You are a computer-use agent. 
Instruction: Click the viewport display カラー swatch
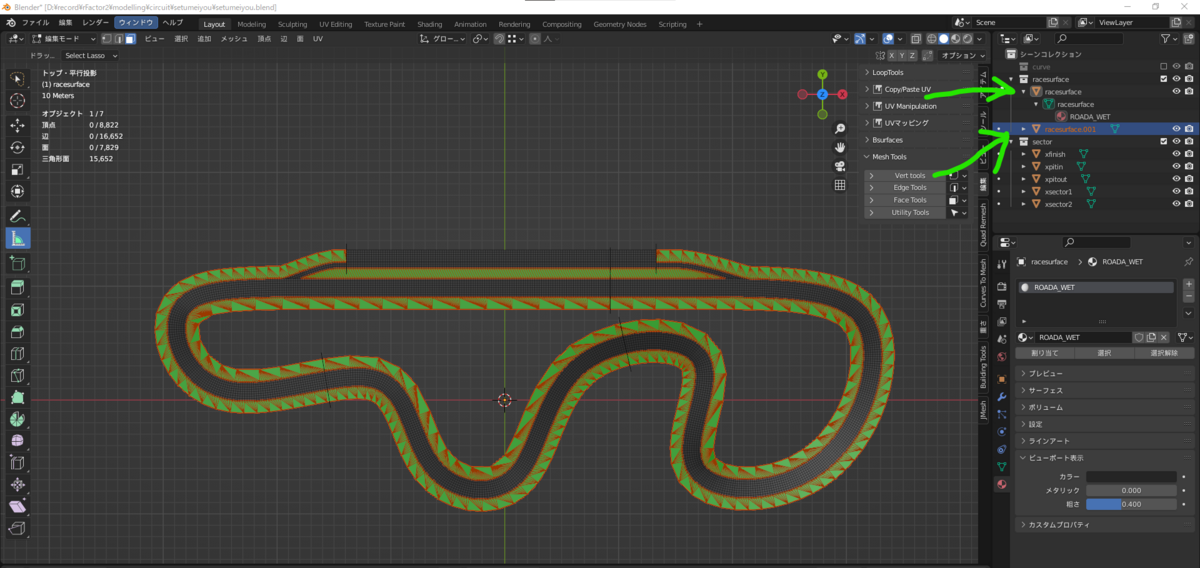1131,477
